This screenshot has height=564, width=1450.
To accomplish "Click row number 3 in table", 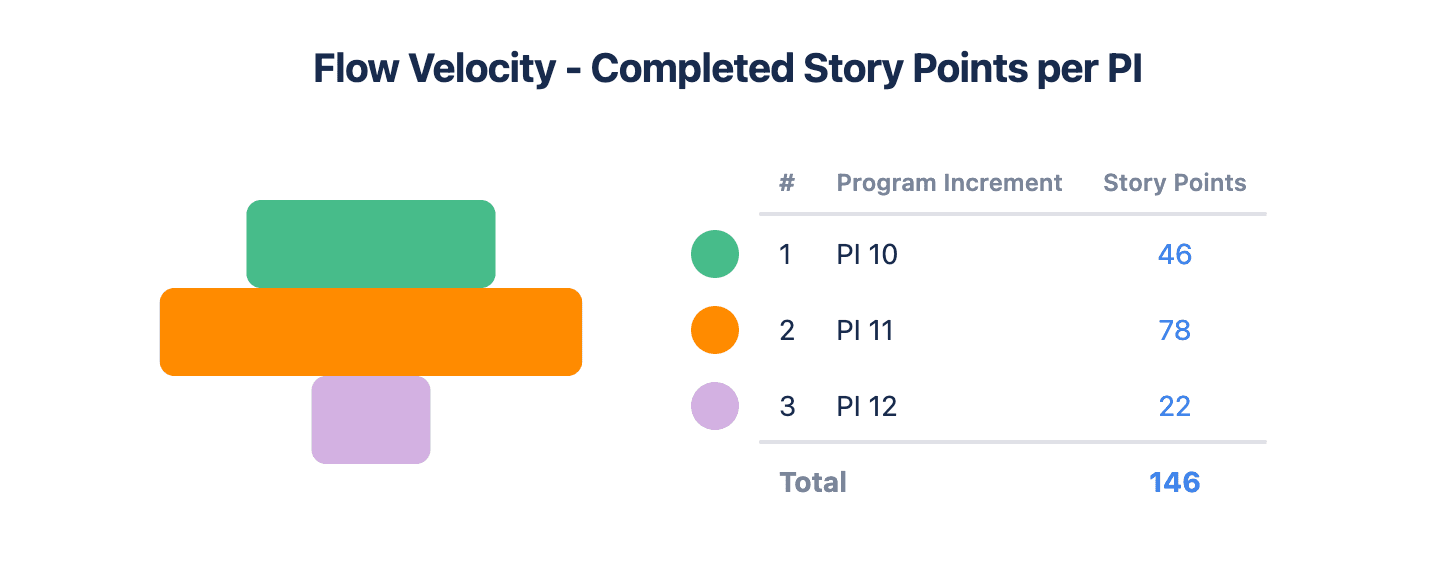I will 787,407.
